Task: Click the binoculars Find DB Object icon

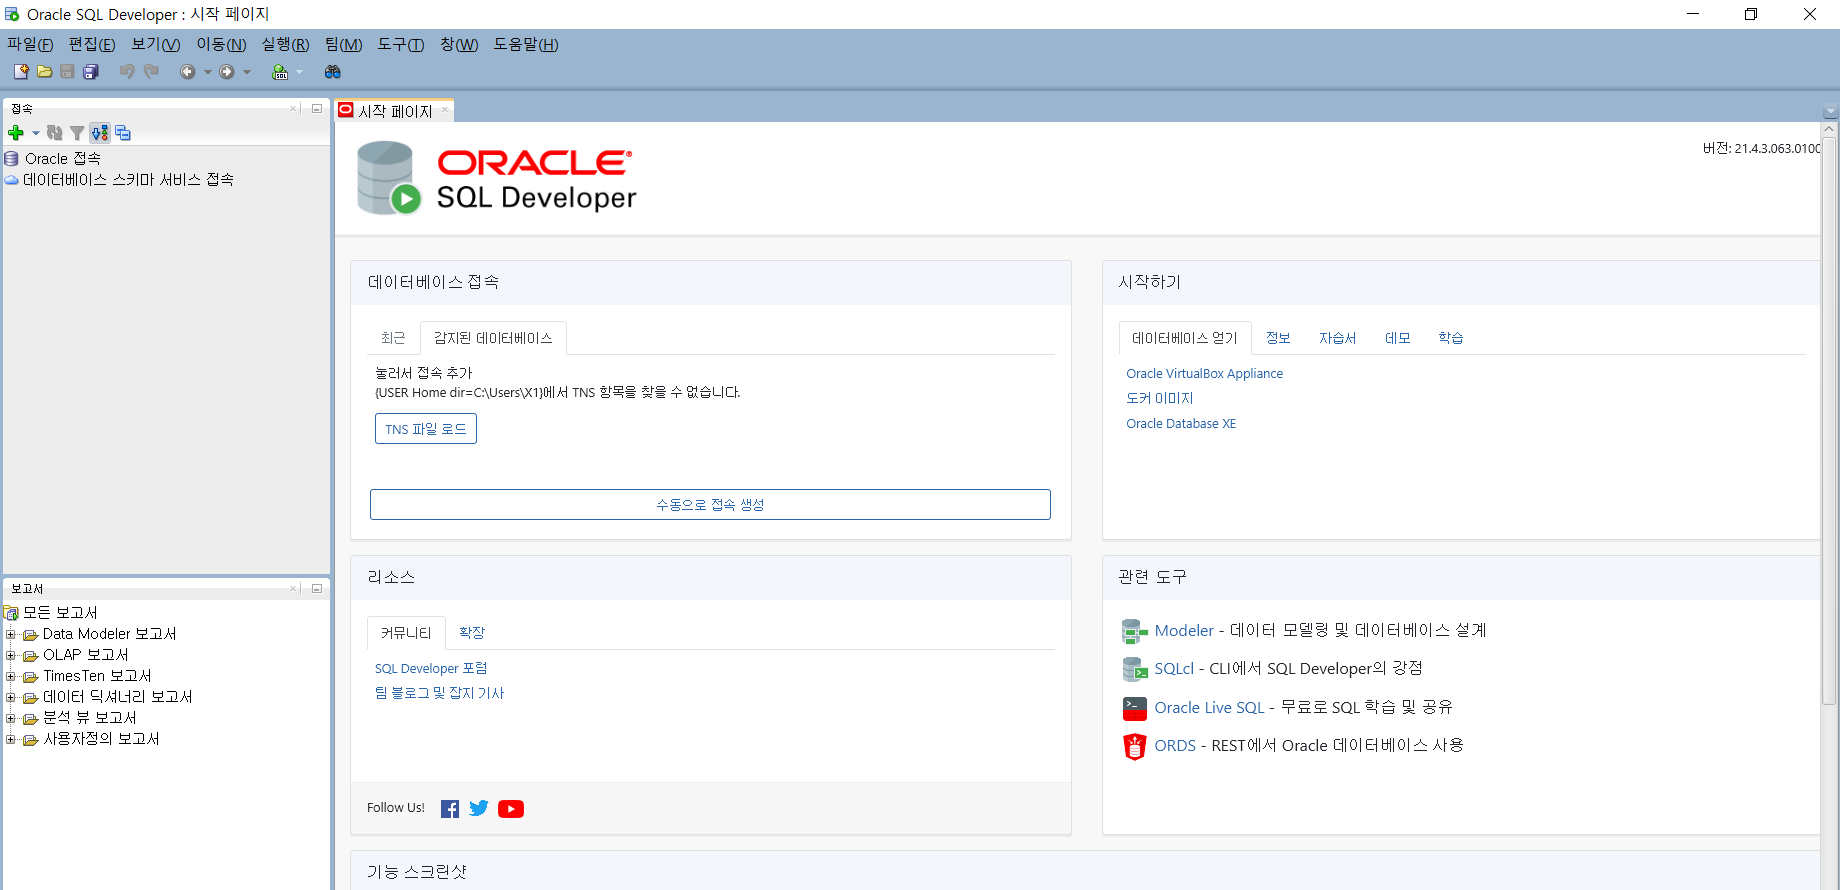Action: pyautogui.click(x=333, y=72)
